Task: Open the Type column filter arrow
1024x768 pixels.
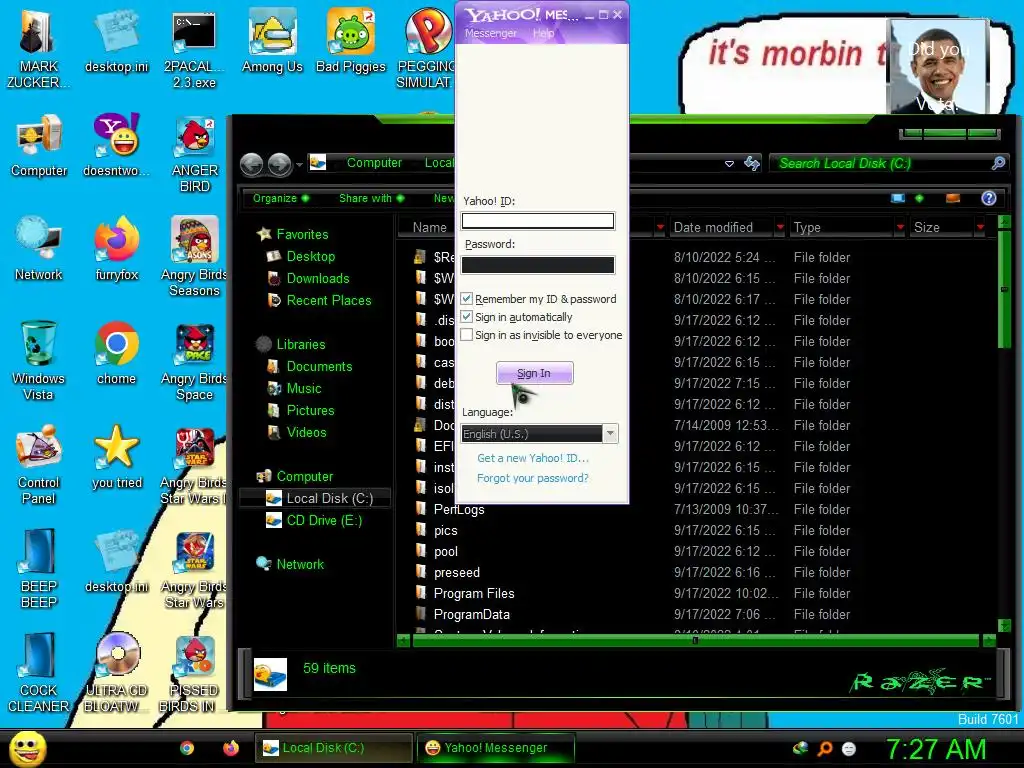Action: point(900,227)
